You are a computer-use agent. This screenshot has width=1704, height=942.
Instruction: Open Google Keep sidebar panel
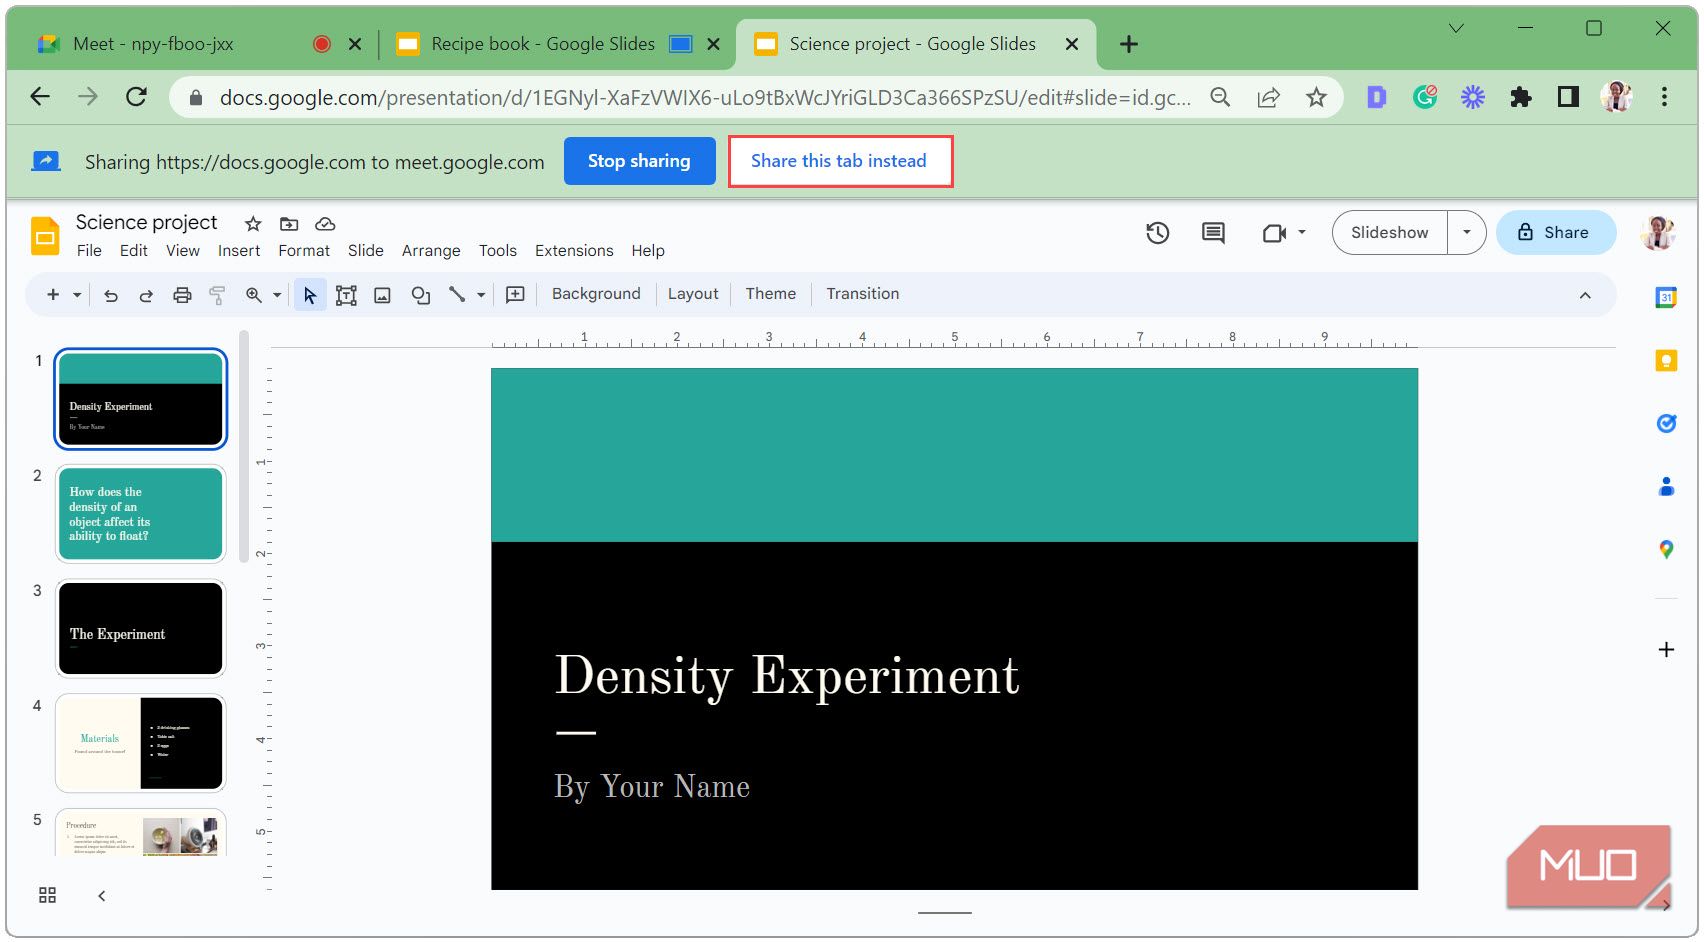click(x=1665, y=361)
